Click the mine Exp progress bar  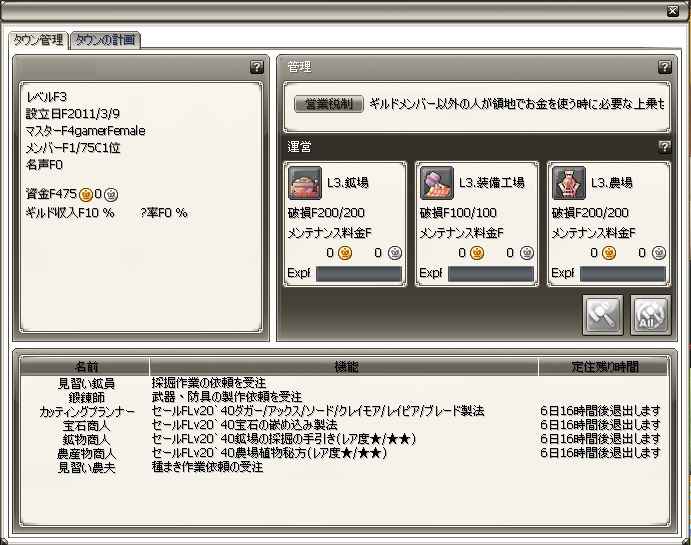(359, 274)
